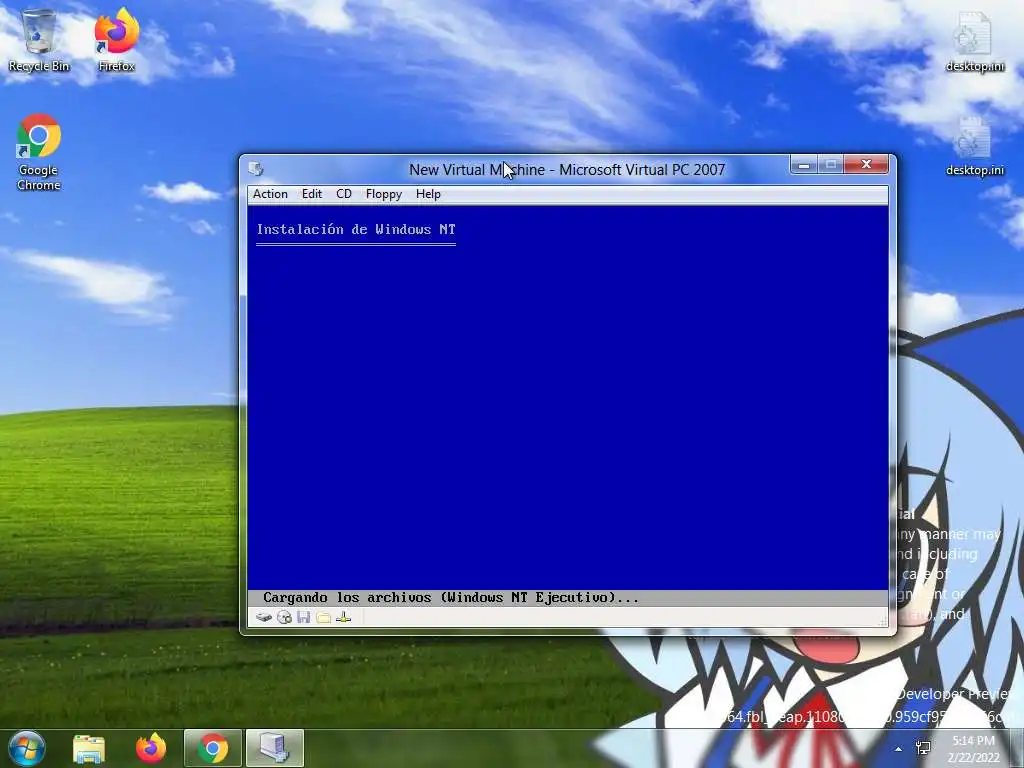Image resolution: width=1024 pixels, height=768 pixels.
Task: Open the Windows Start menu orb
Action: pyautogui.click(x=27, y=748)
